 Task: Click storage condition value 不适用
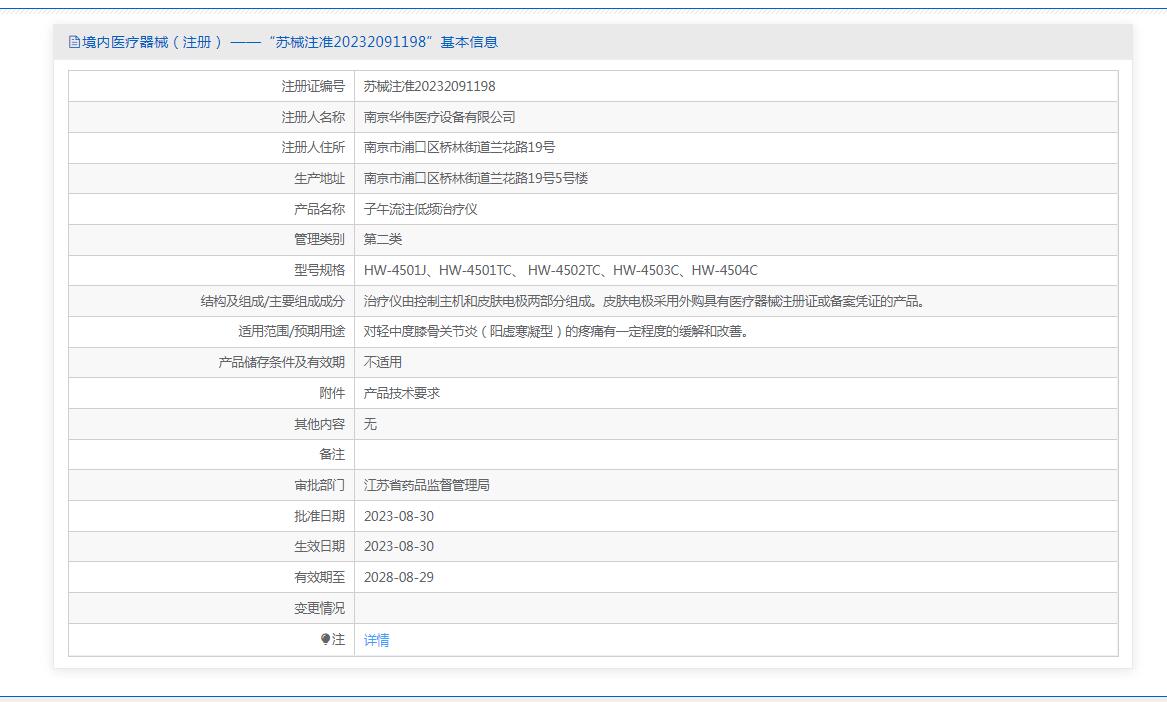click(383, 363)
